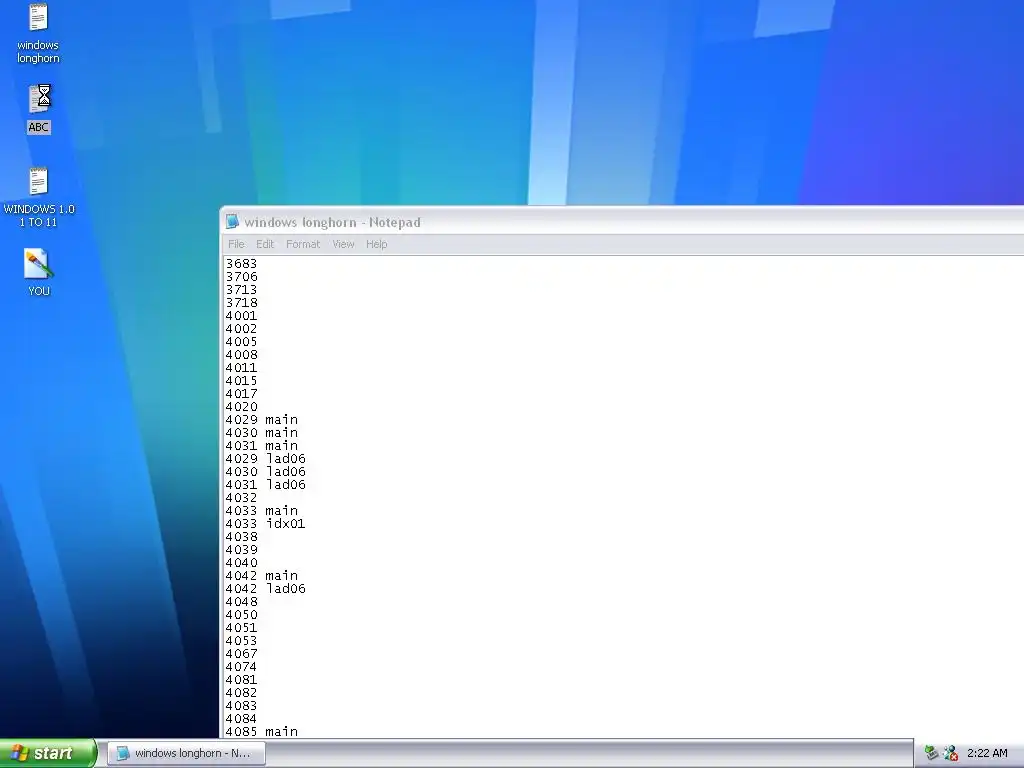Screen dimensions: 1024x768
Task: Click line 4074 in Notepad
Action: [241, 667]
